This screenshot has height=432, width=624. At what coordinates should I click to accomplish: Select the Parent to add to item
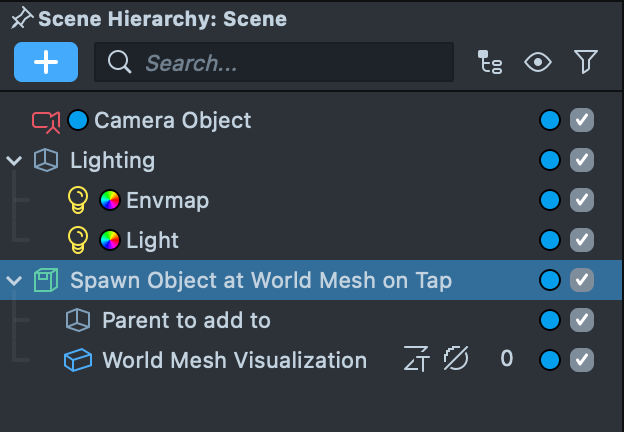click(186, 320)
